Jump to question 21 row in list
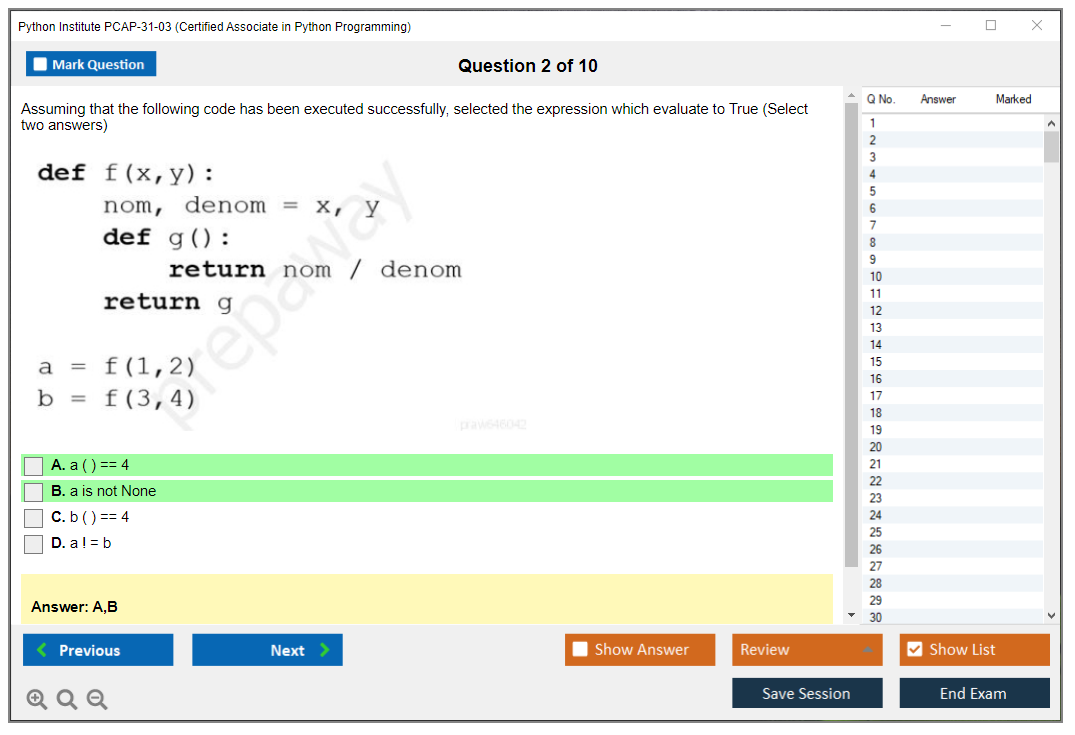The height and width of the screenshot is (735, 1075). pos(877,464)
